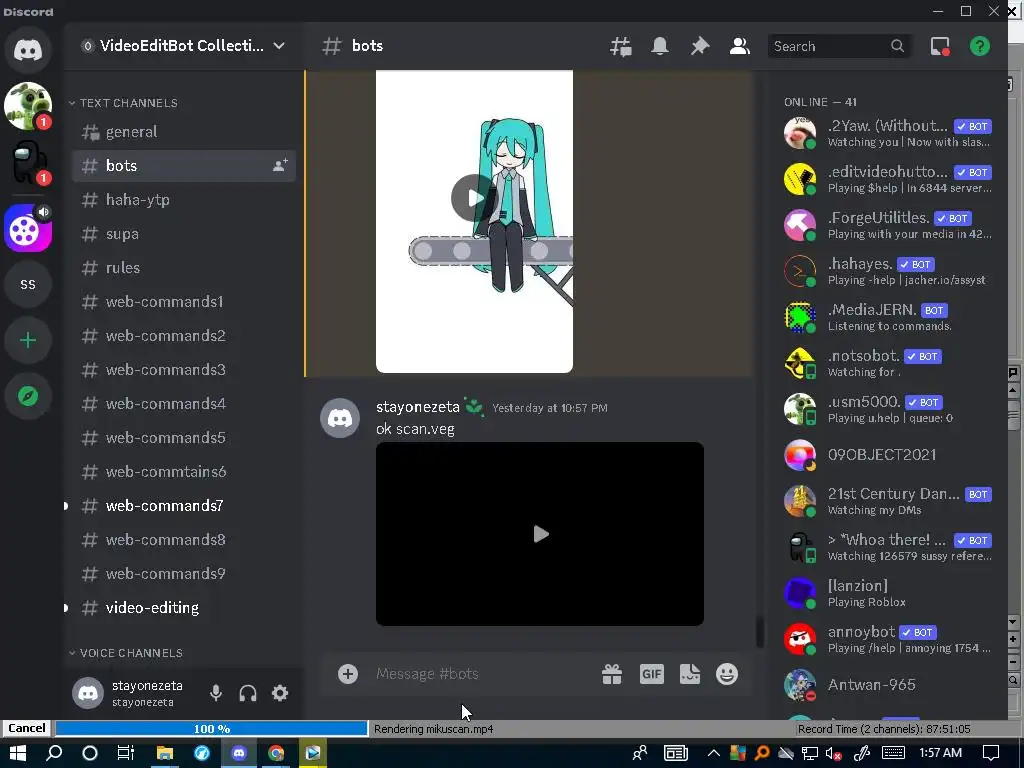The height and width of the screenshot is (768, 1024).
Task: Select member .notsobot.
Action: pyautogui.click(x=888, y=363)
